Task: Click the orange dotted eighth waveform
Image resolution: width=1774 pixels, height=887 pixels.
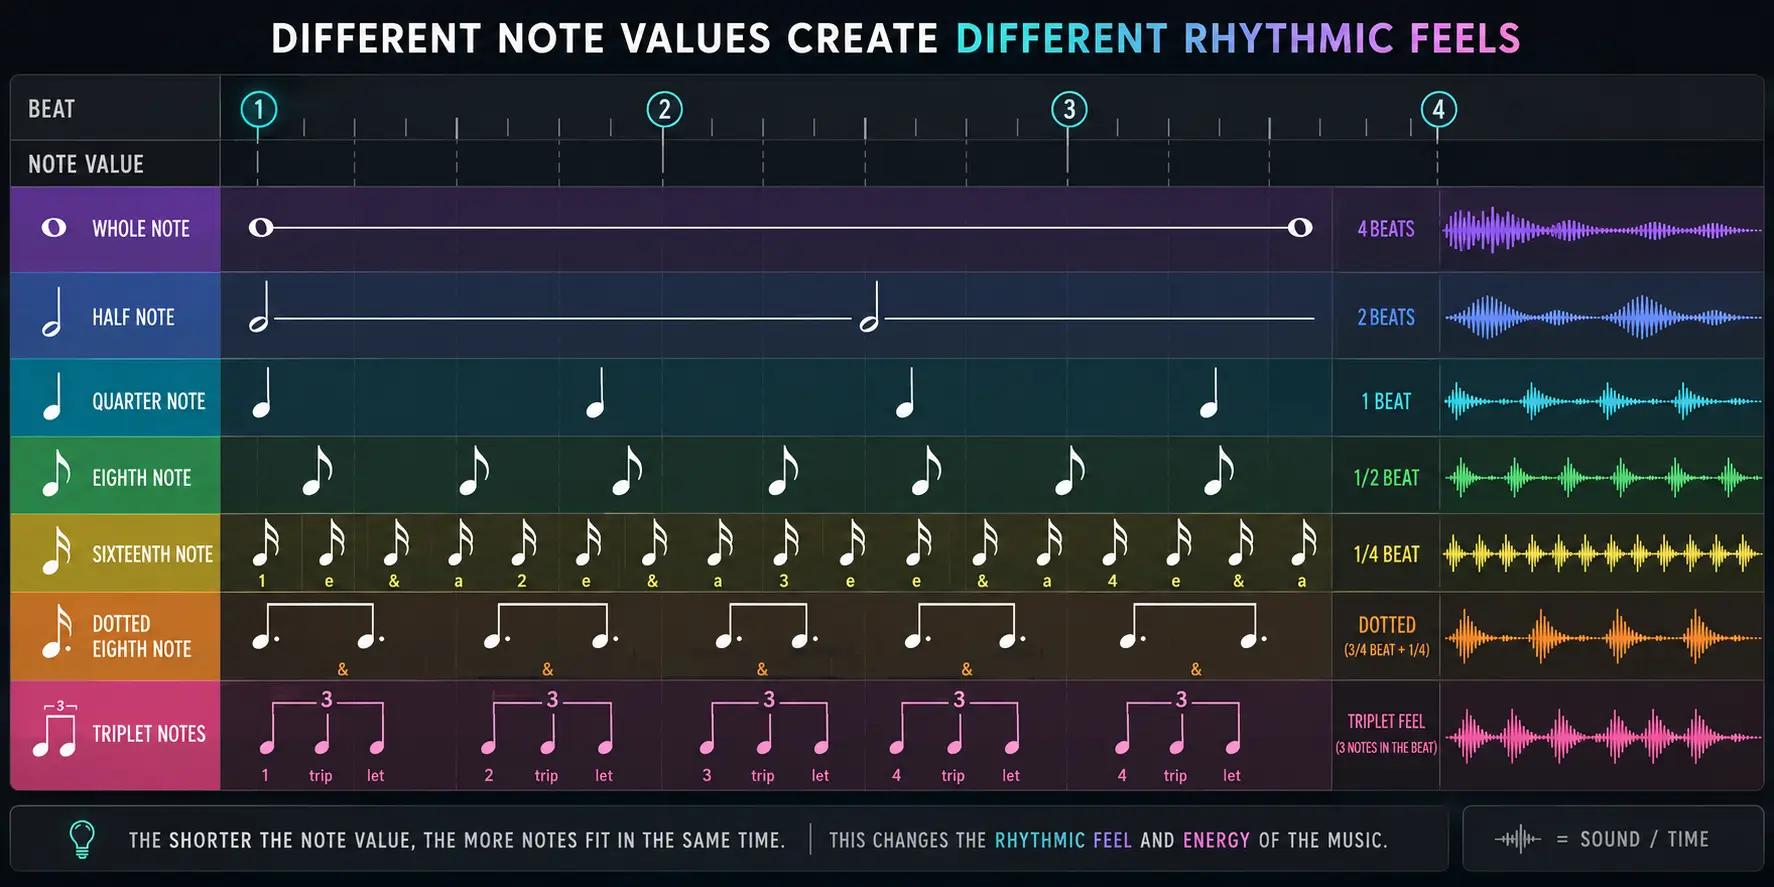Action: pyautogui.click(x=1601, y=637)
